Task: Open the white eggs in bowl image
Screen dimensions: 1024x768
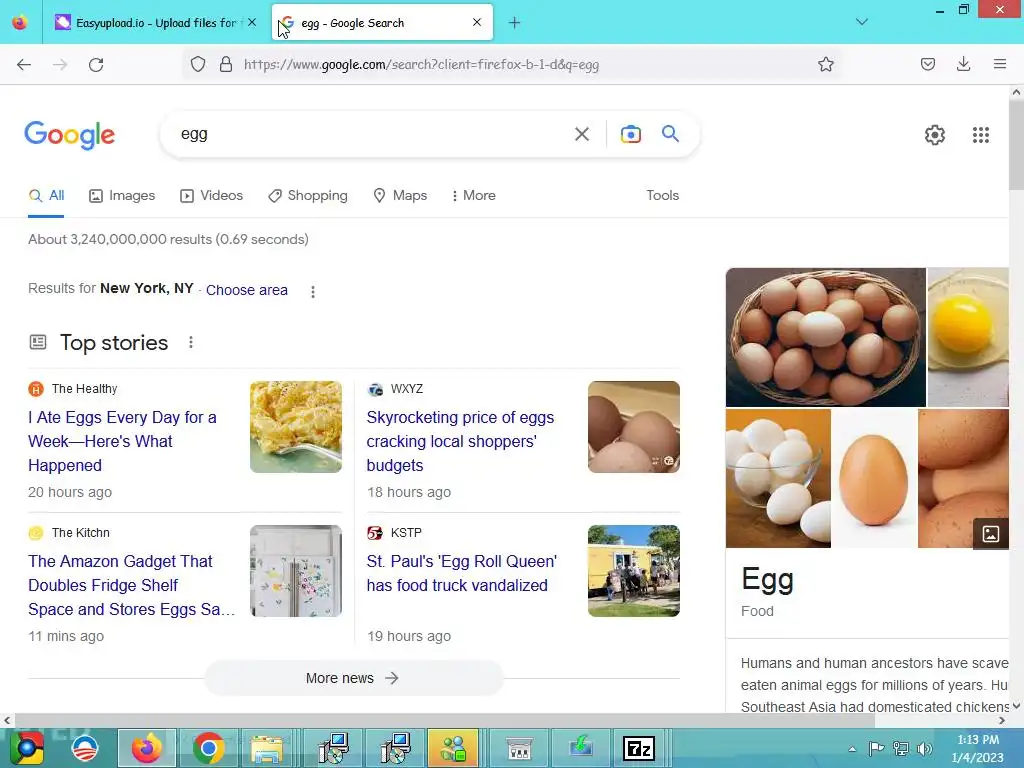Action: [x=778, y=479]
